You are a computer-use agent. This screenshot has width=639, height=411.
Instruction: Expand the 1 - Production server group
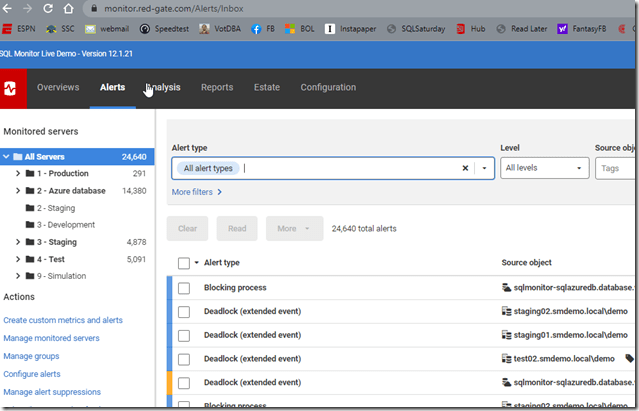point(18,174)
